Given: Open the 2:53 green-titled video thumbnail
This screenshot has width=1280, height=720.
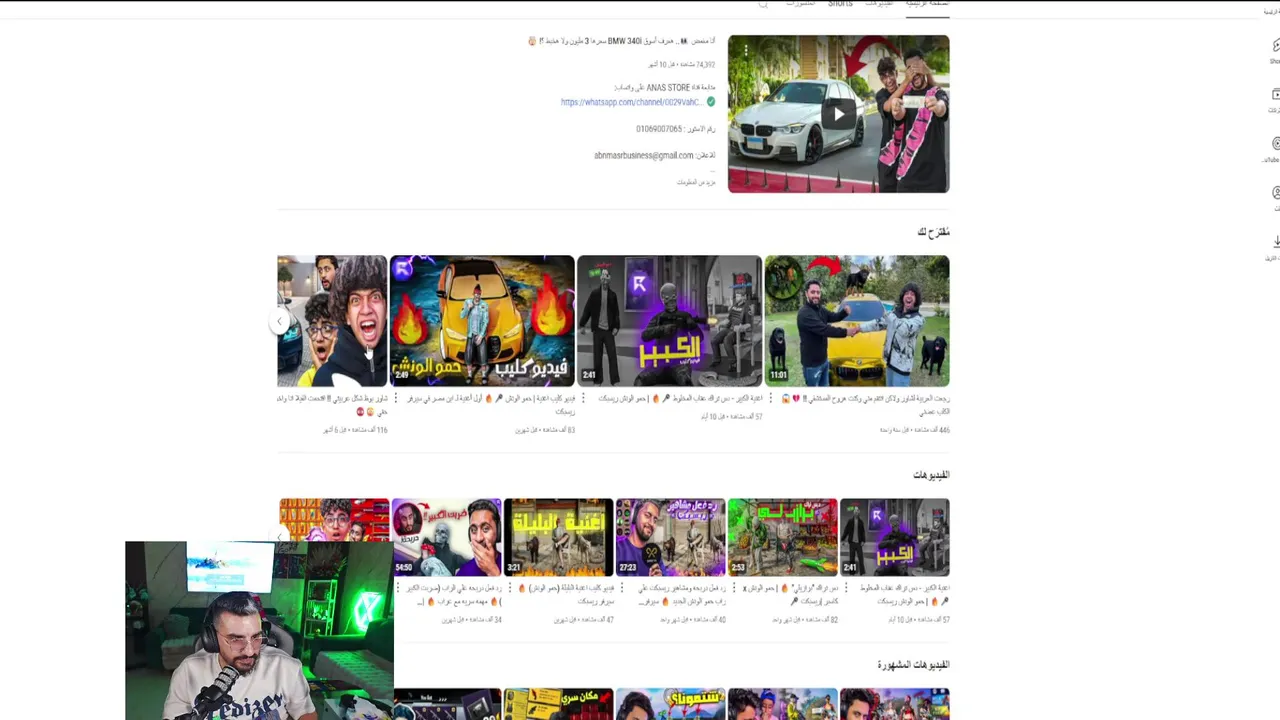Looking at the screenshot, I should coord(783,537).
